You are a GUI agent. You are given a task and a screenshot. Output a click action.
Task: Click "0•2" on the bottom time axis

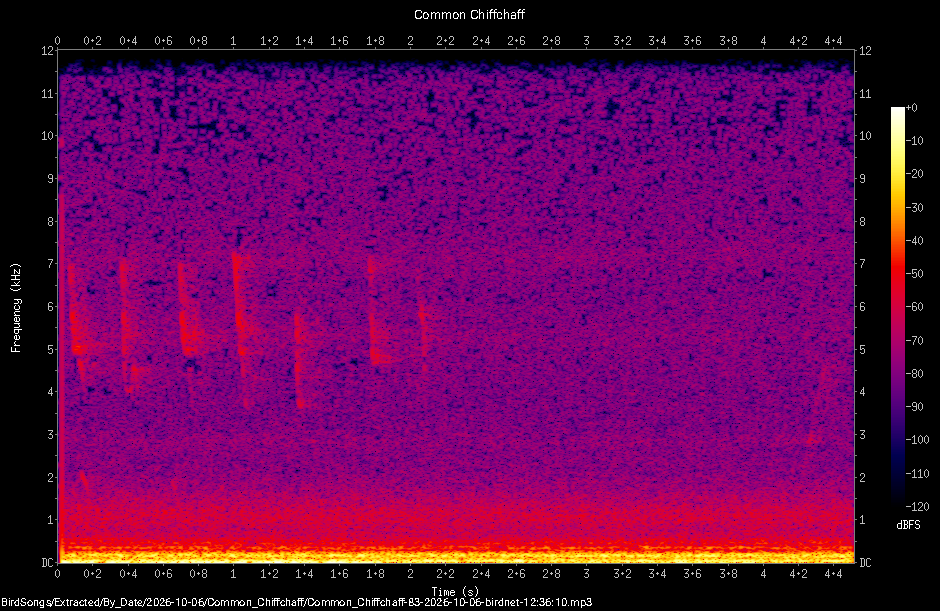pos(92,574)
